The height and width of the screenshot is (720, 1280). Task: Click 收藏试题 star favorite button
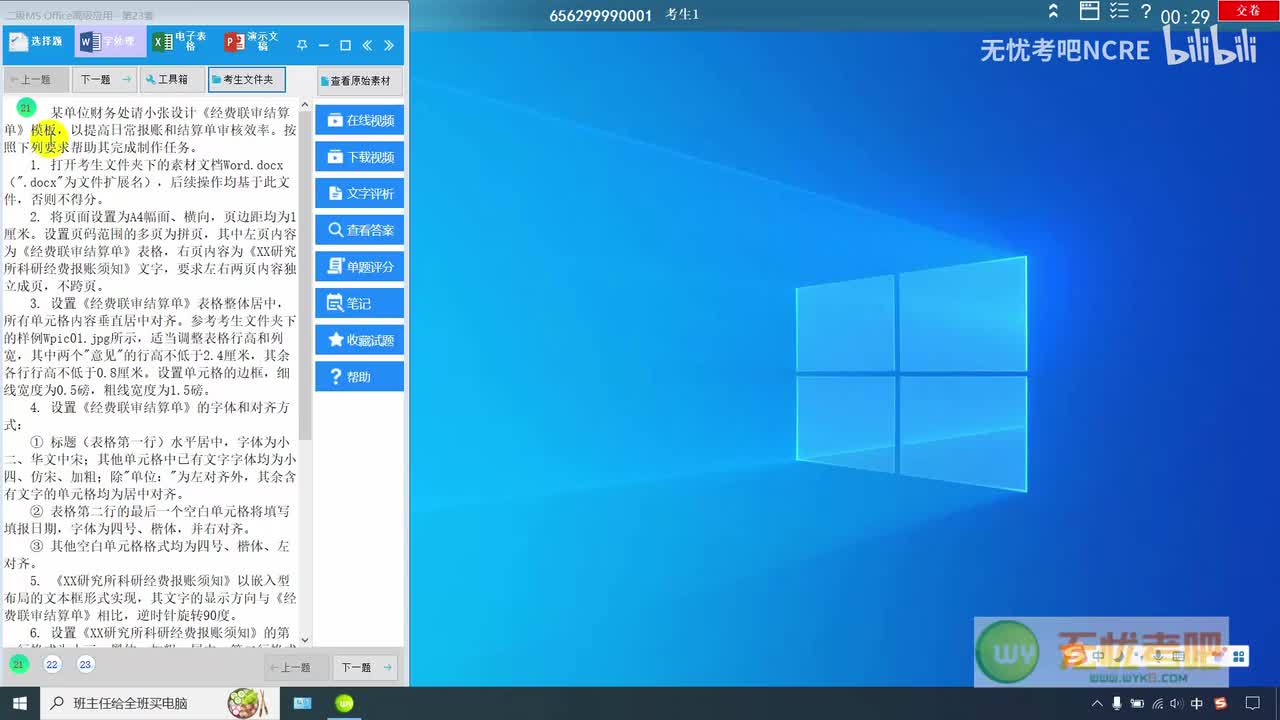(360, 340)
